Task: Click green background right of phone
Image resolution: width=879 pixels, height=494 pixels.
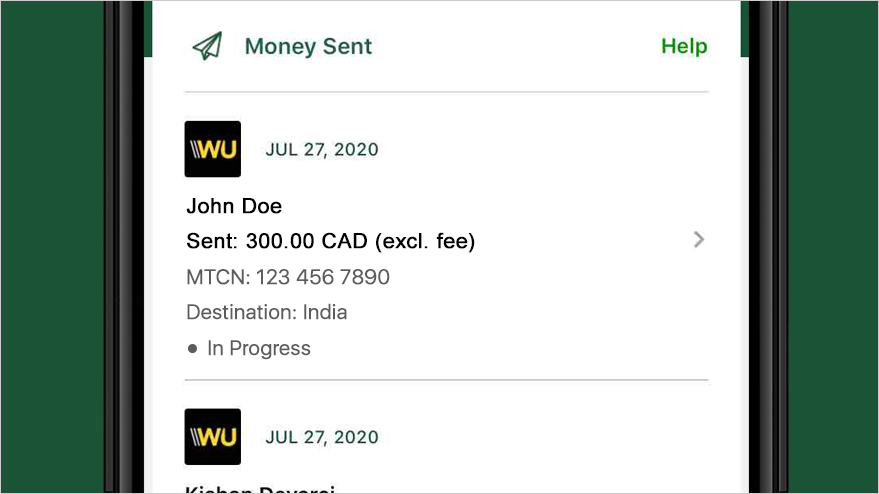Action: point(834,247)
